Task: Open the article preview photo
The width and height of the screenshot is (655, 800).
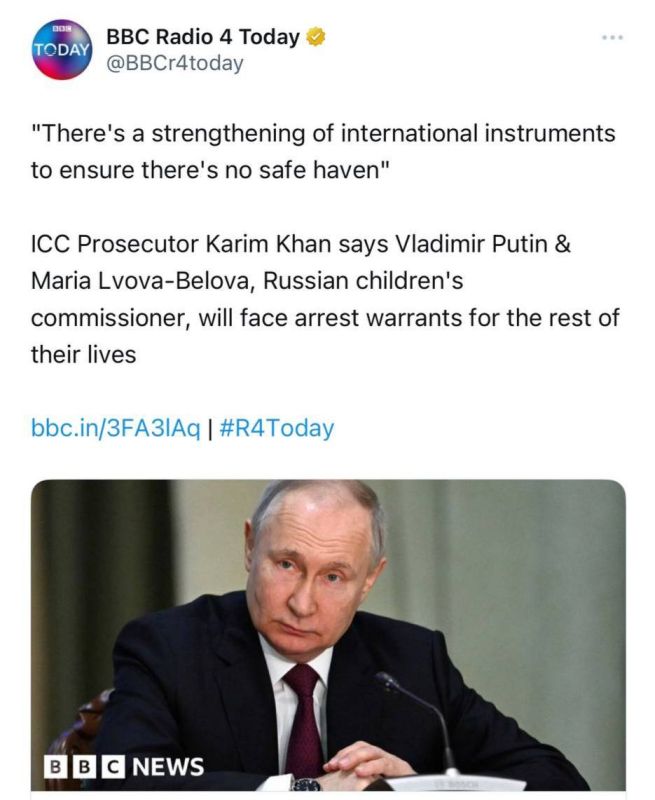Action: click(328, 635)
